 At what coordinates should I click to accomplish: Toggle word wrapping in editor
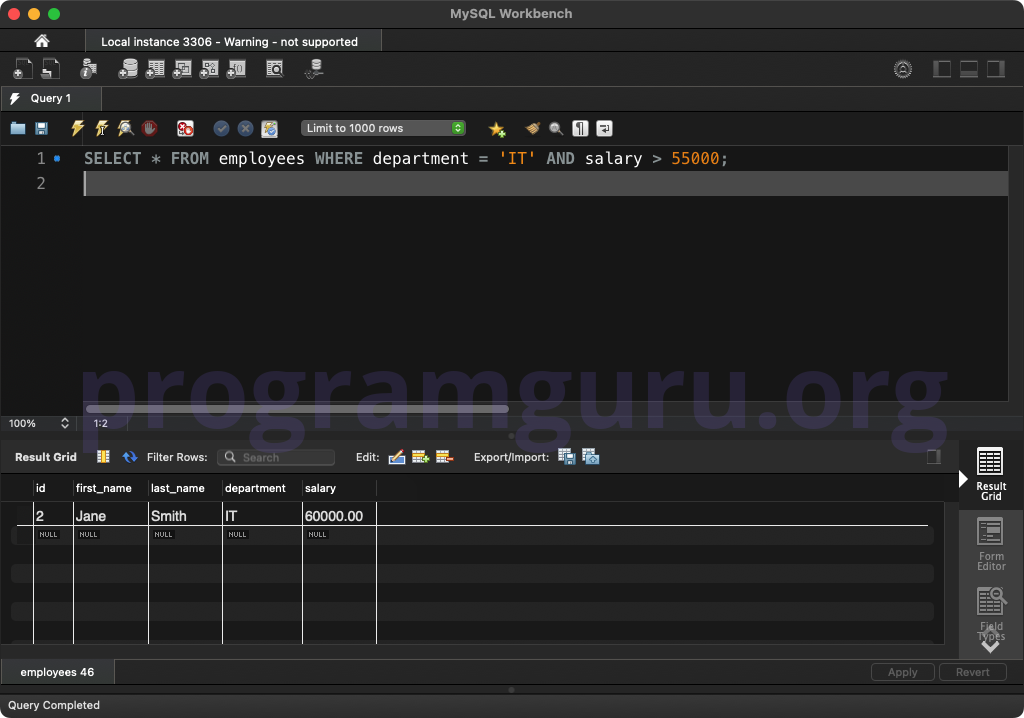coord(604,128)
